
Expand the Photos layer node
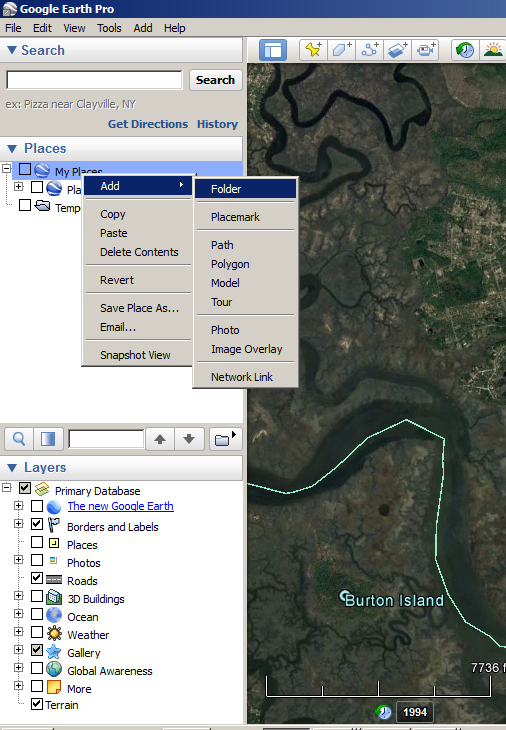coord(19,559)
